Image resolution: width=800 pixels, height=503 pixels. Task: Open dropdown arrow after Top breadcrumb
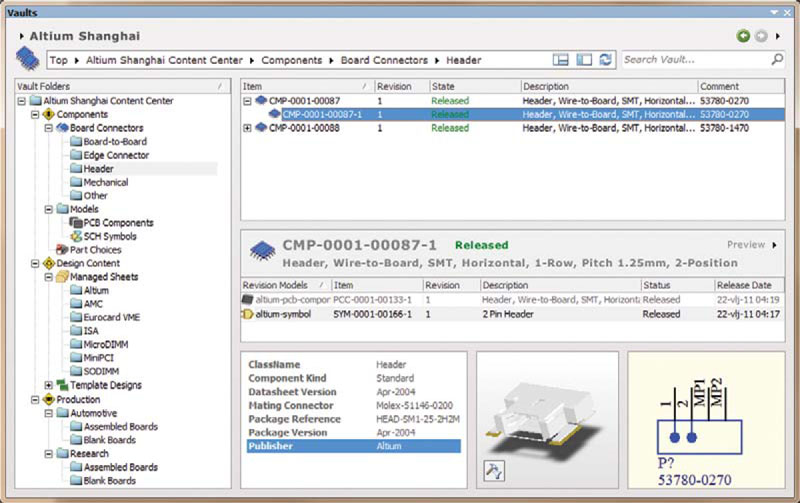(77, 61)
